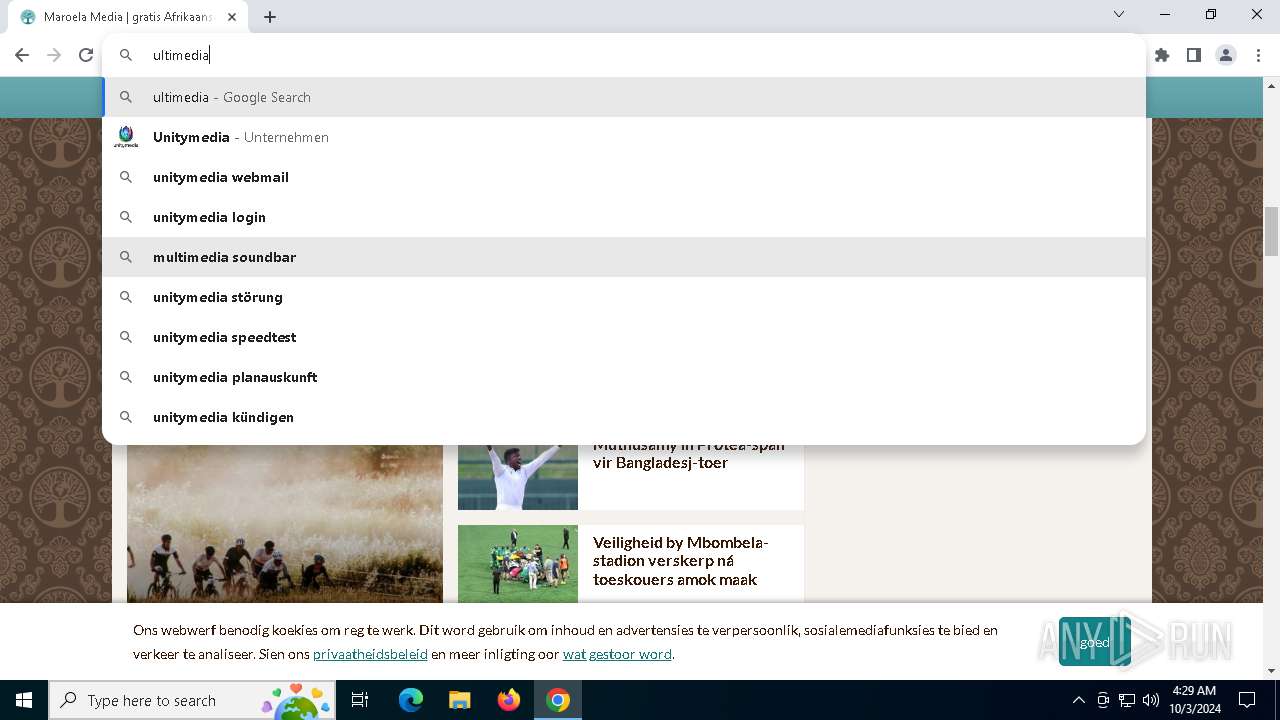Close the Maroela Media tab

click(x=232, y=17)
